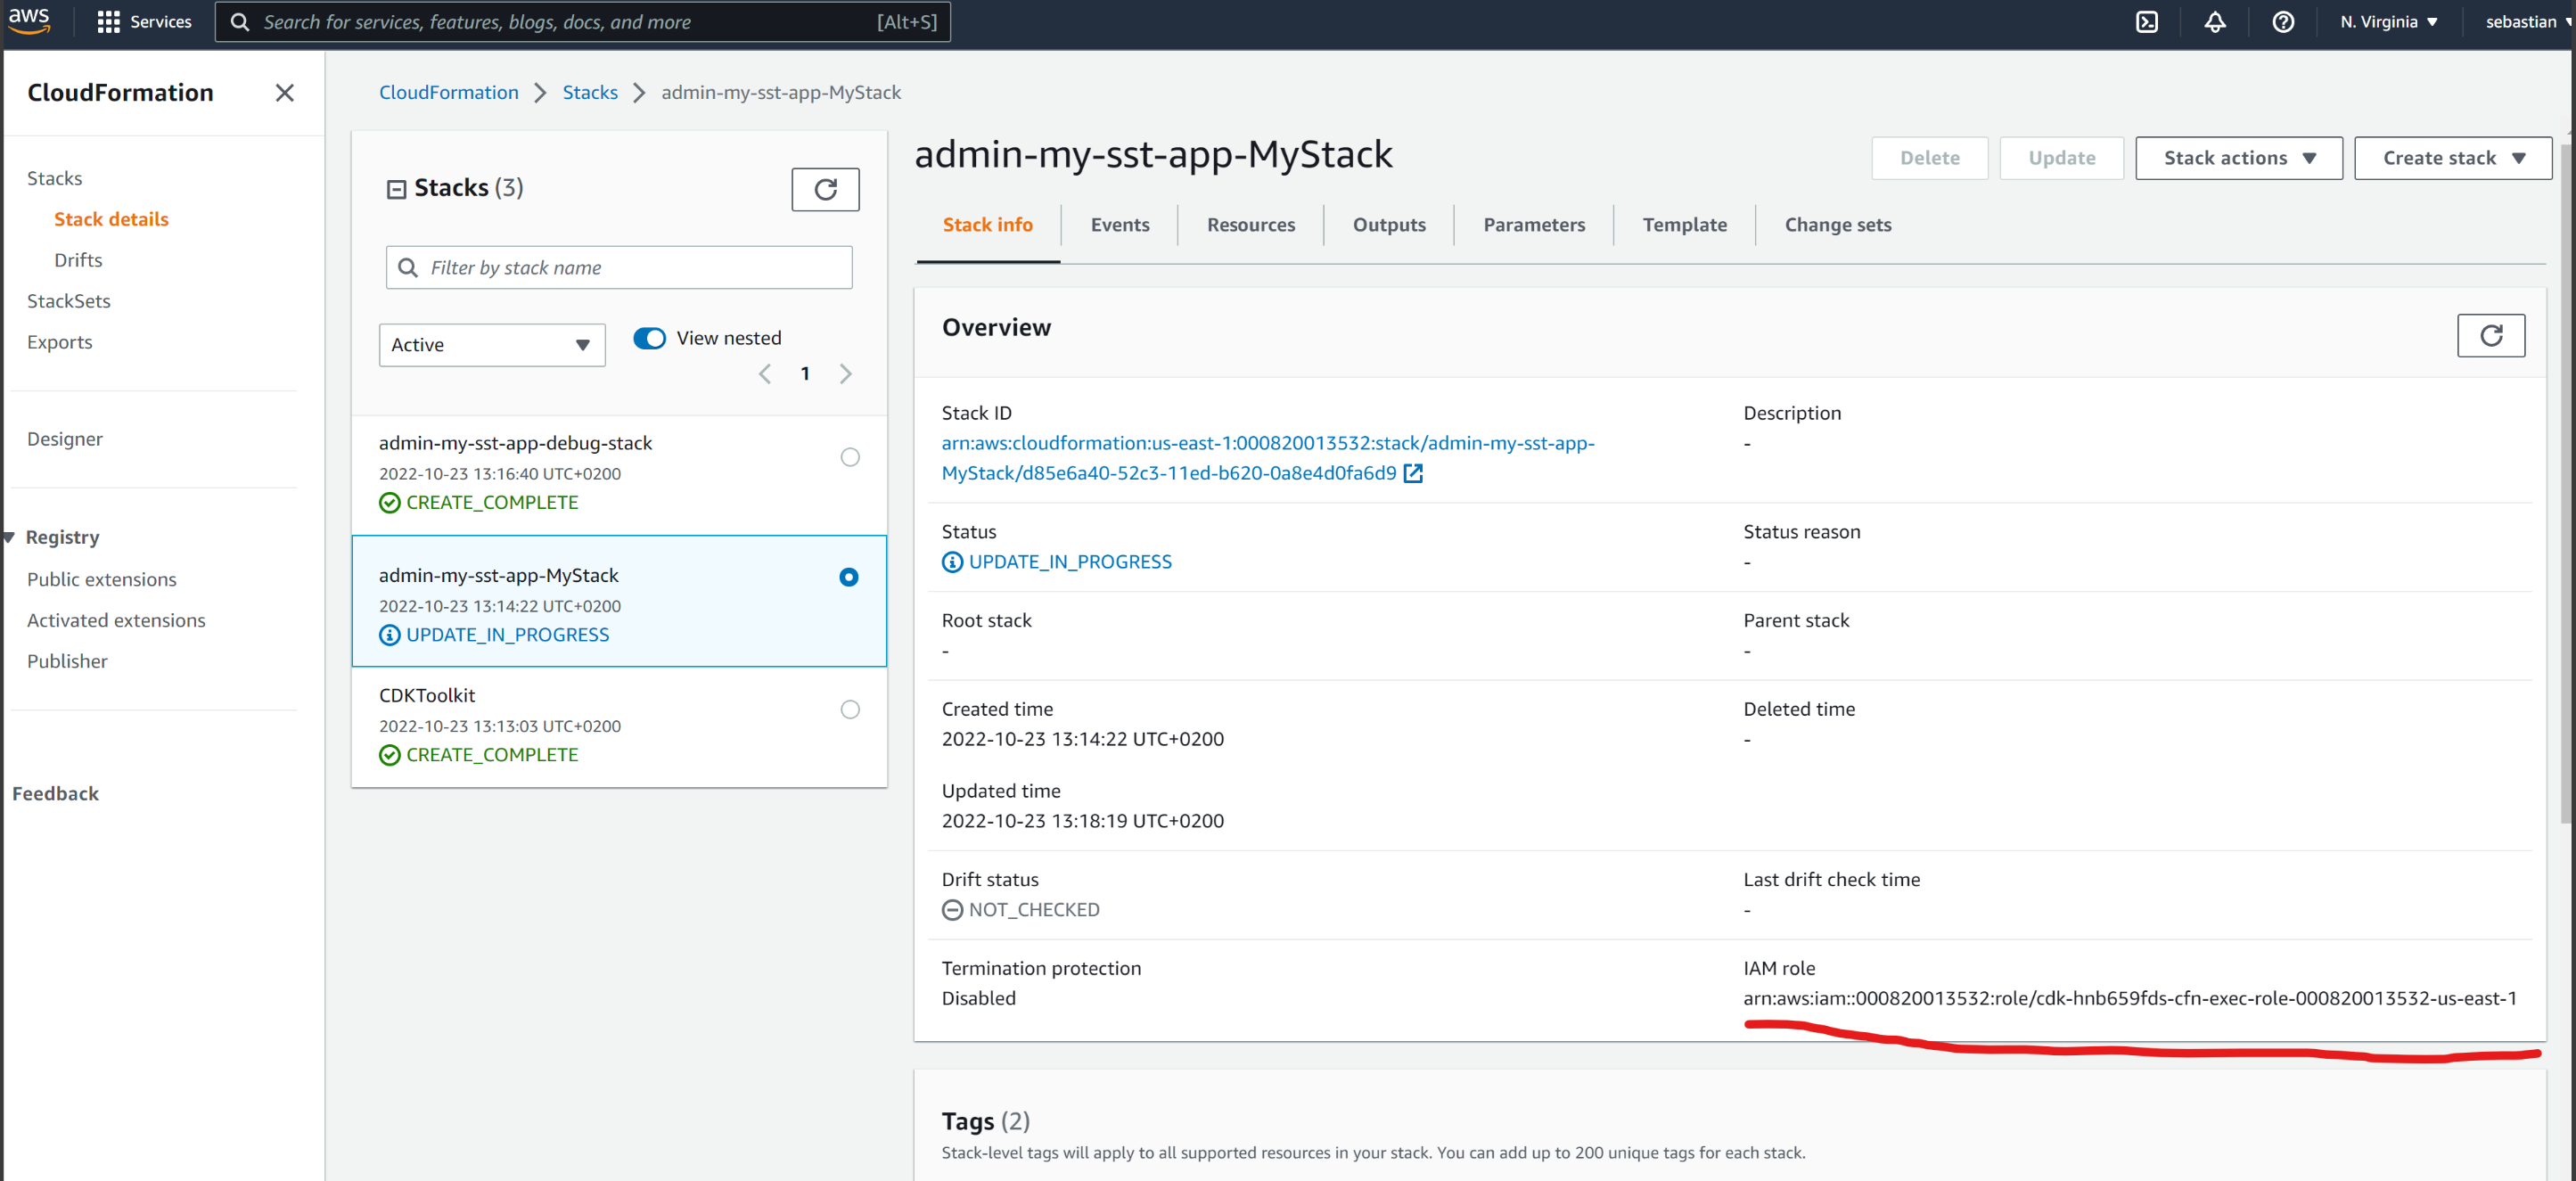Open the notifications bell
The width and height of the screenshot is (2576, 1181).
[x=2214, y=22]
